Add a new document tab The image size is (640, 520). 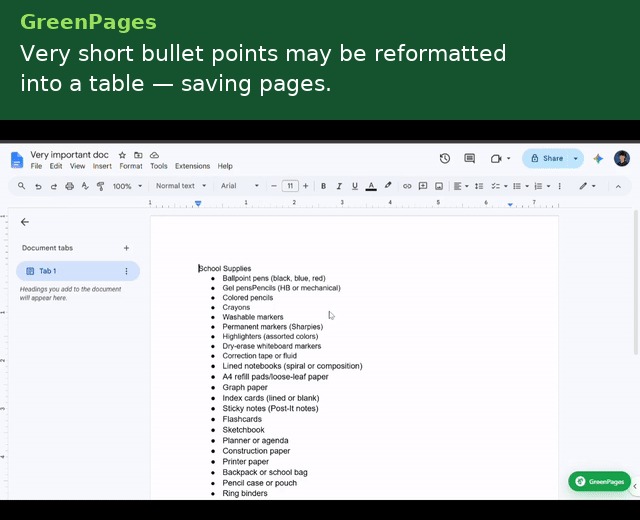tap(126, 248)
